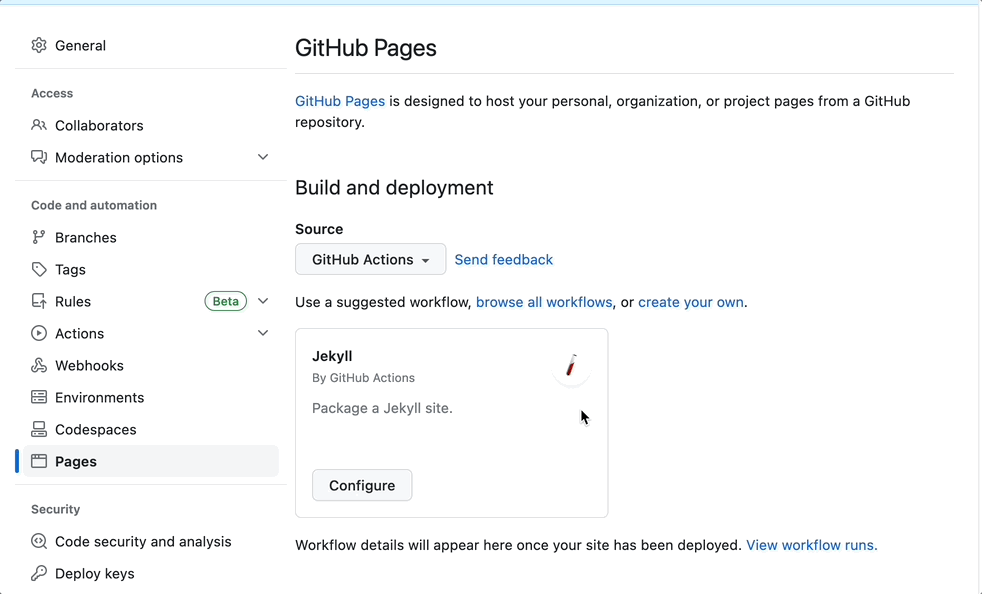Click the Configure button for Jekyll
The height and width of the screenshot is (594, 982).
(x=362, y=485)
